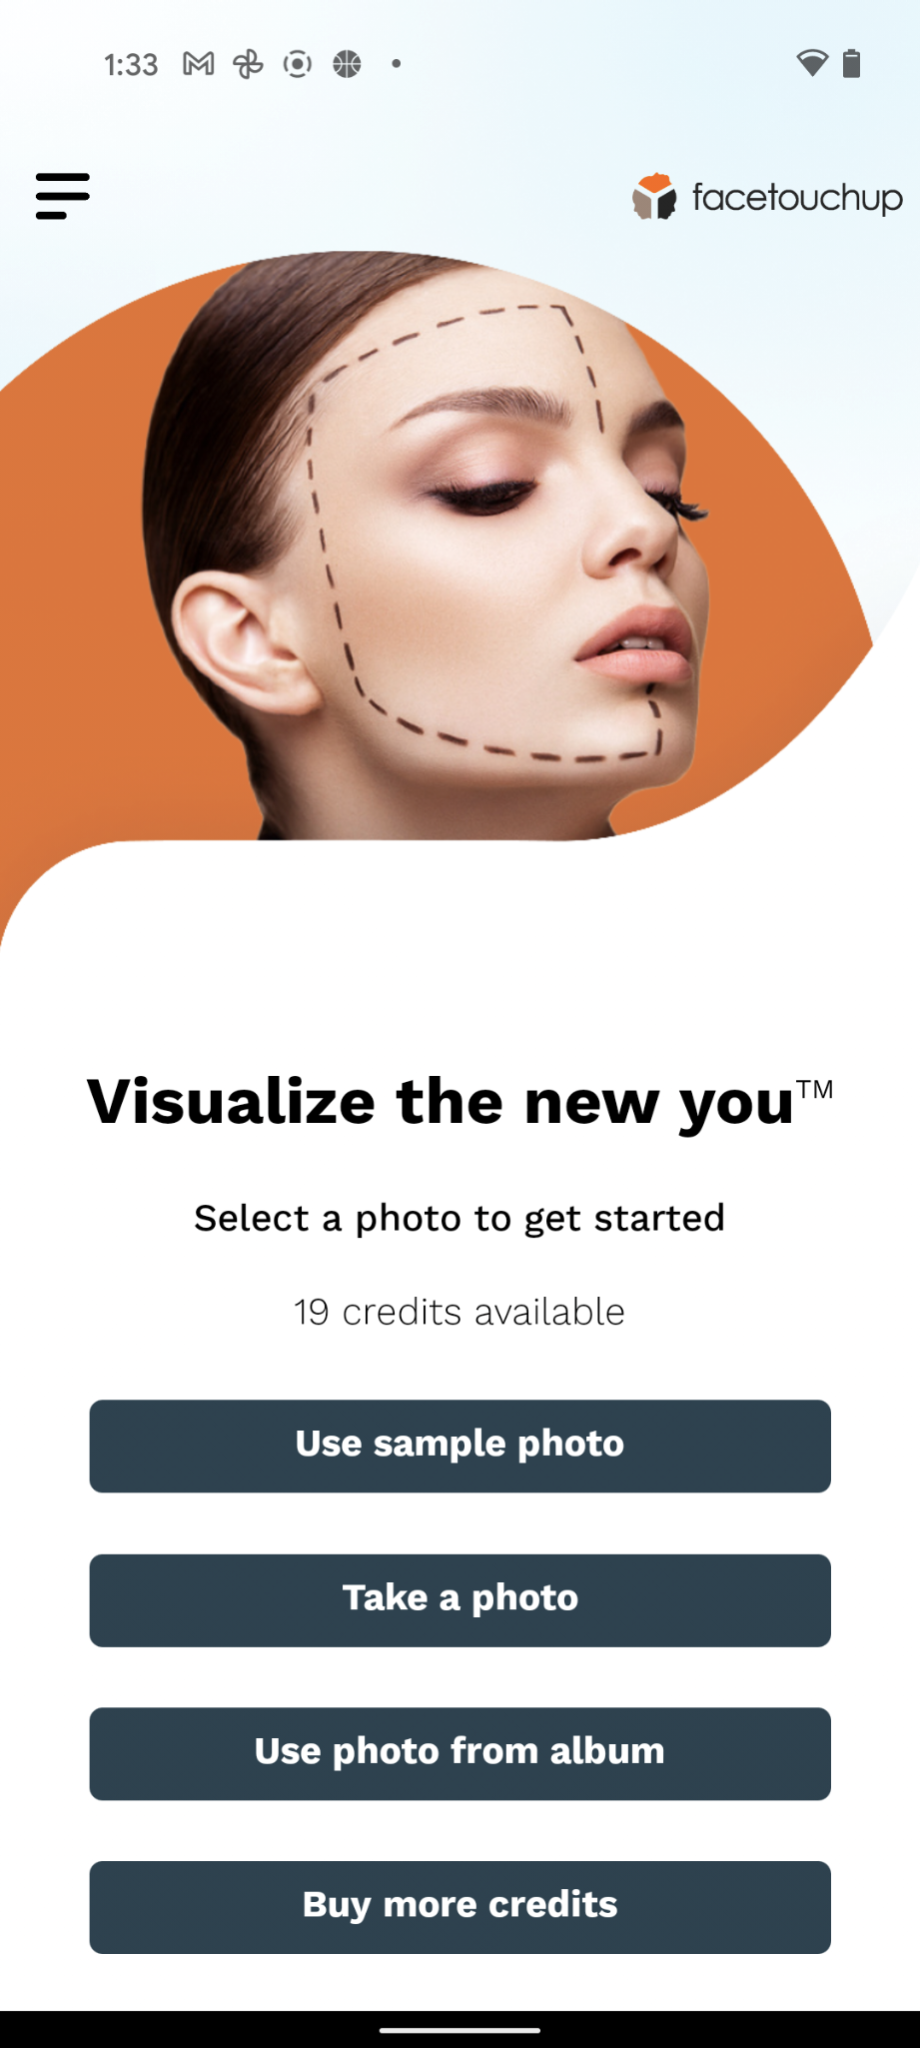
Task: Tap the pinwheel notification icon
Action: click(248, 64)
